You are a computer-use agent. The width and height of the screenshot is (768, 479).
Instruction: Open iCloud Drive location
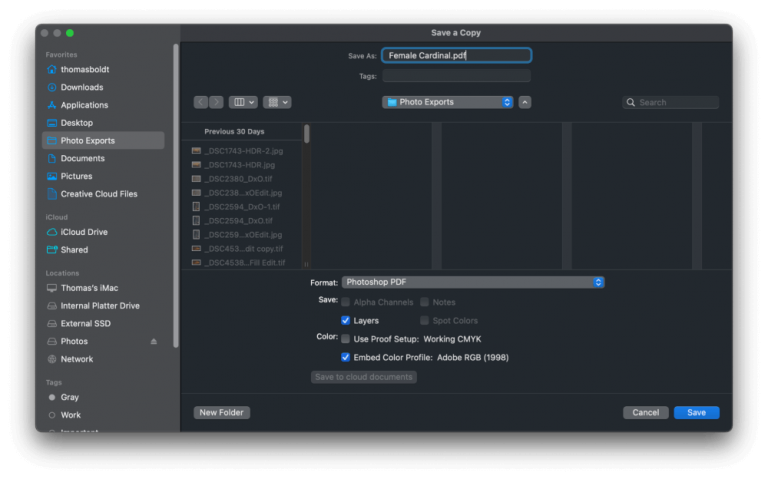point(83,232)
